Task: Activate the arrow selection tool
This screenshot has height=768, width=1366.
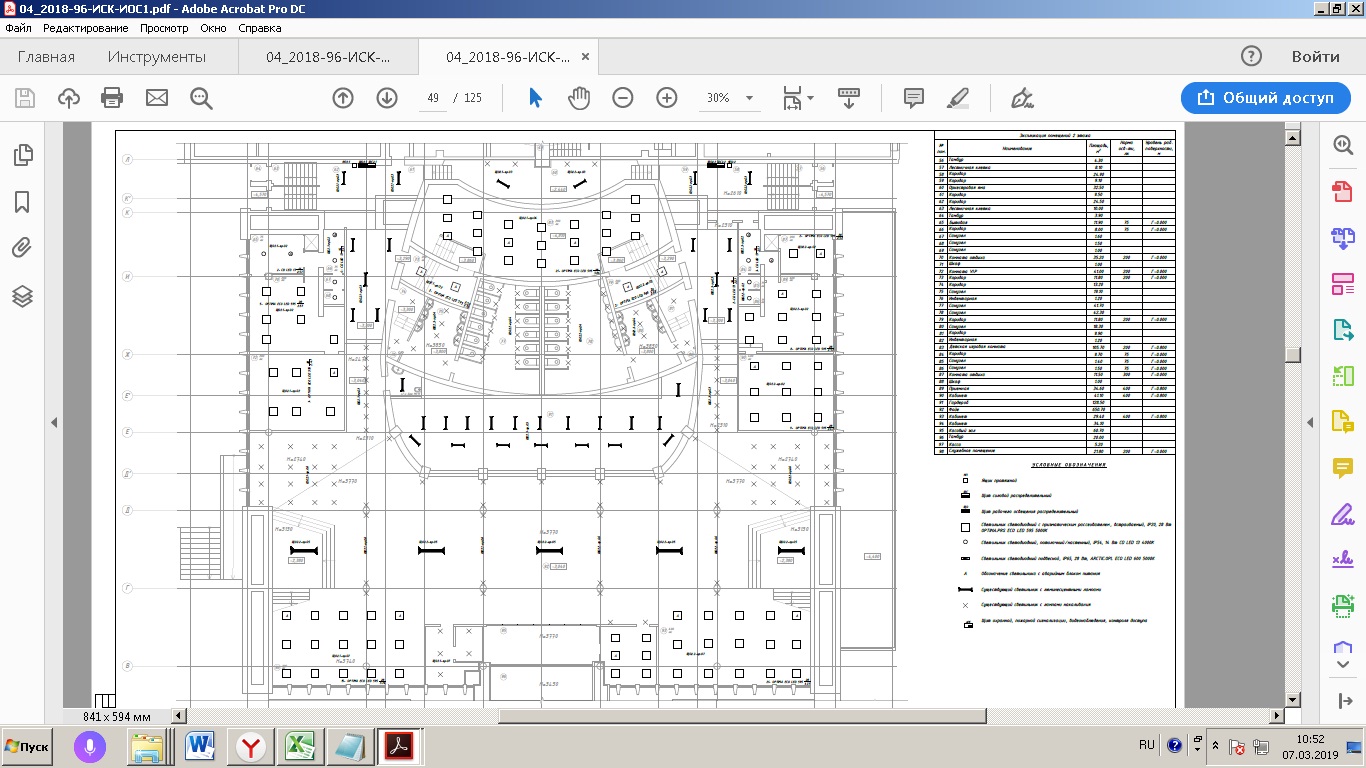Action: pos(535,98)
